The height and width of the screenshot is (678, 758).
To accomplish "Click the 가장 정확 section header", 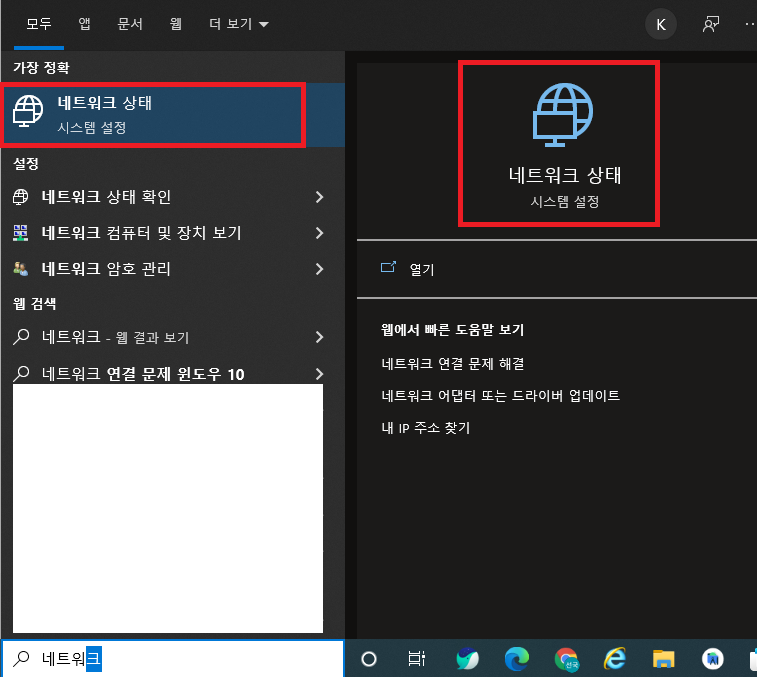I will coord(41,67).
